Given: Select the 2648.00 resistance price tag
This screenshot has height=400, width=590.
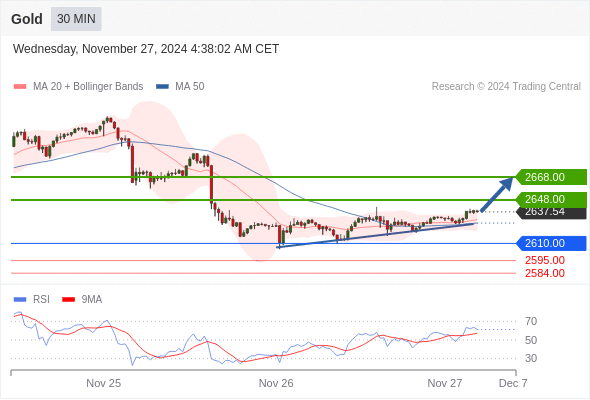Looking at the screenshot, I should [551, 199].
